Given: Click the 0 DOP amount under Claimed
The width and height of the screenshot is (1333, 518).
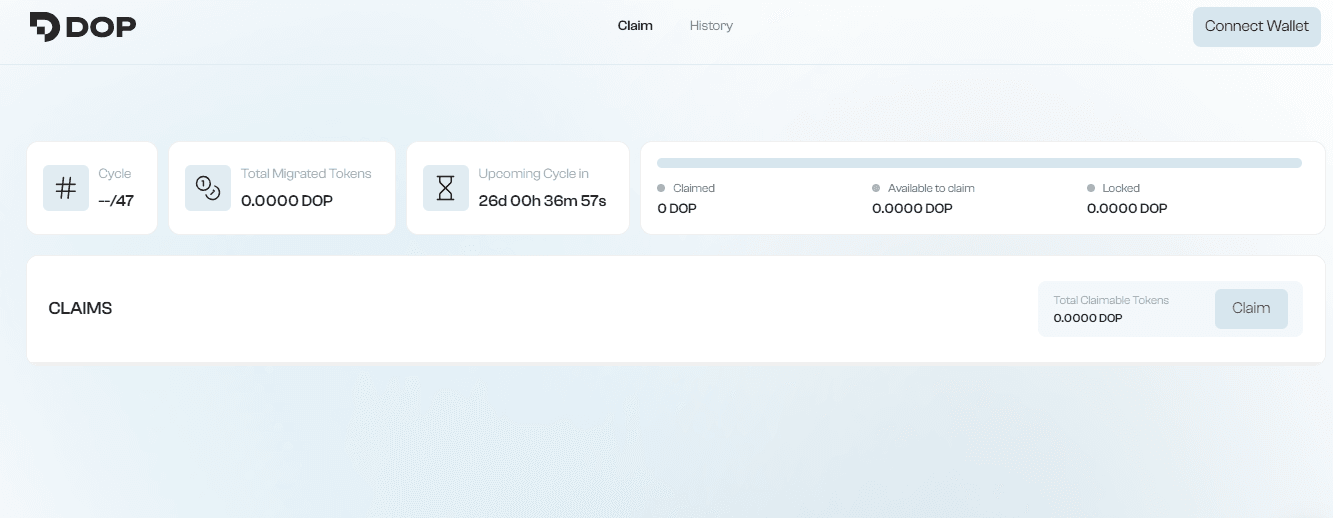Looking at the screenshot, I should pyautogui.click(x=676, y=209).
